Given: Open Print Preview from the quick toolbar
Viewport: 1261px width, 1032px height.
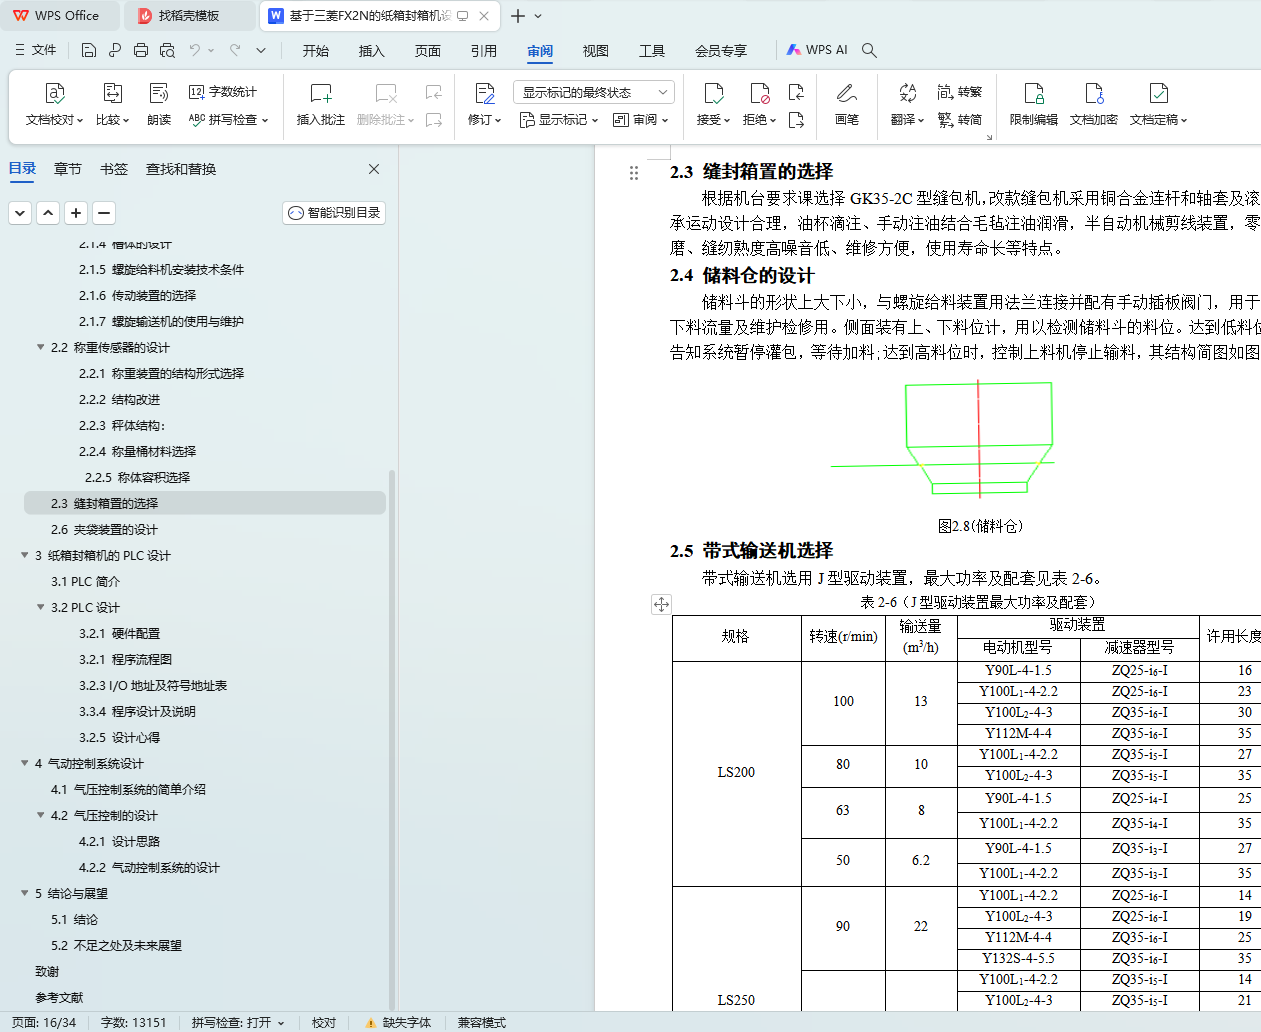Looking at the screenshot, I should click(167, 50).
